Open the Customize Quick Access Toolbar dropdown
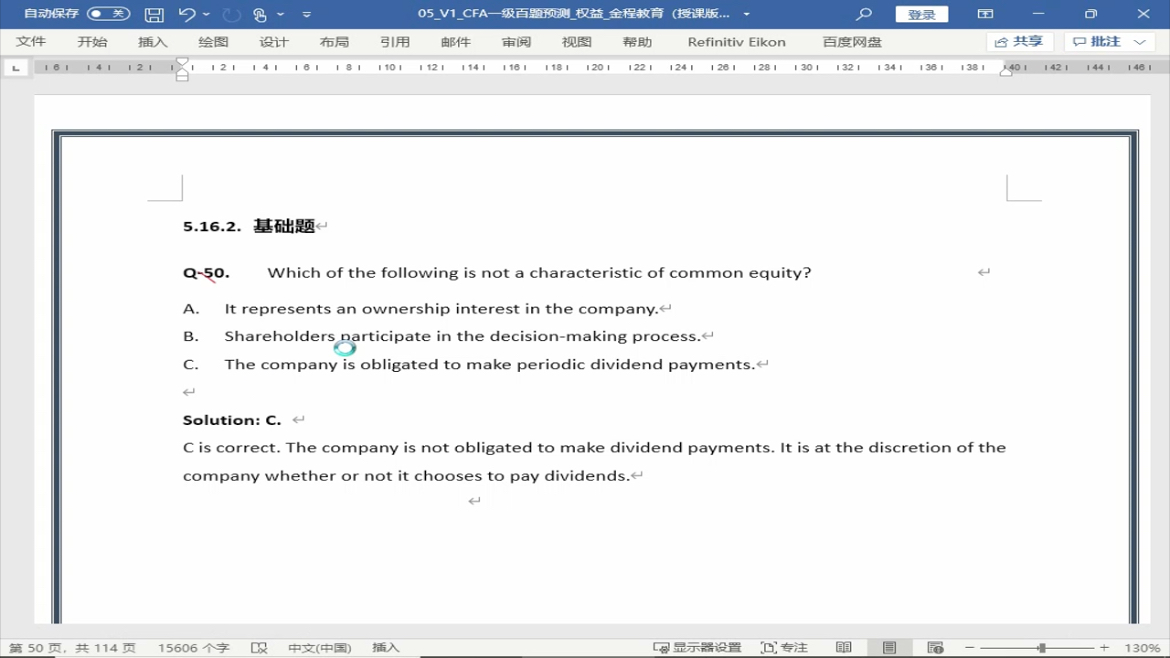The image size is (1170, 658). point(307,14)
